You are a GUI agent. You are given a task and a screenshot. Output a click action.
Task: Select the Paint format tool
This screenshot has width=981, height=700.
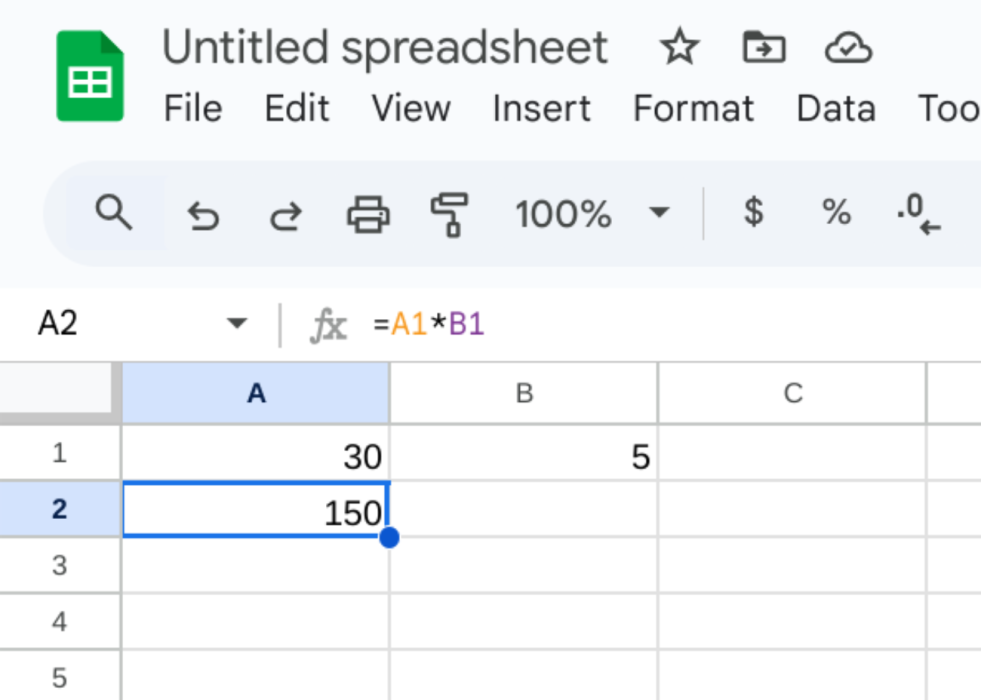coord(452,212)
